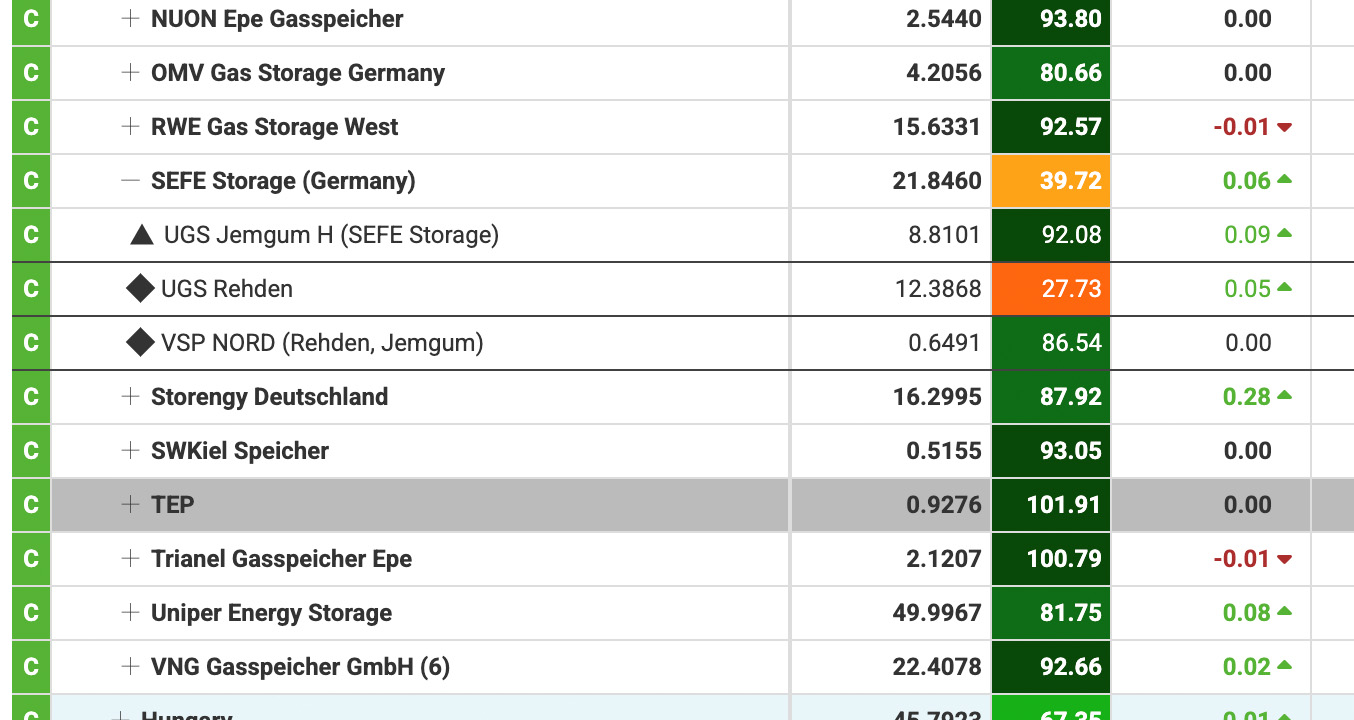
Task: Click the green C badge for TEP row
Action: coord(31,505)
